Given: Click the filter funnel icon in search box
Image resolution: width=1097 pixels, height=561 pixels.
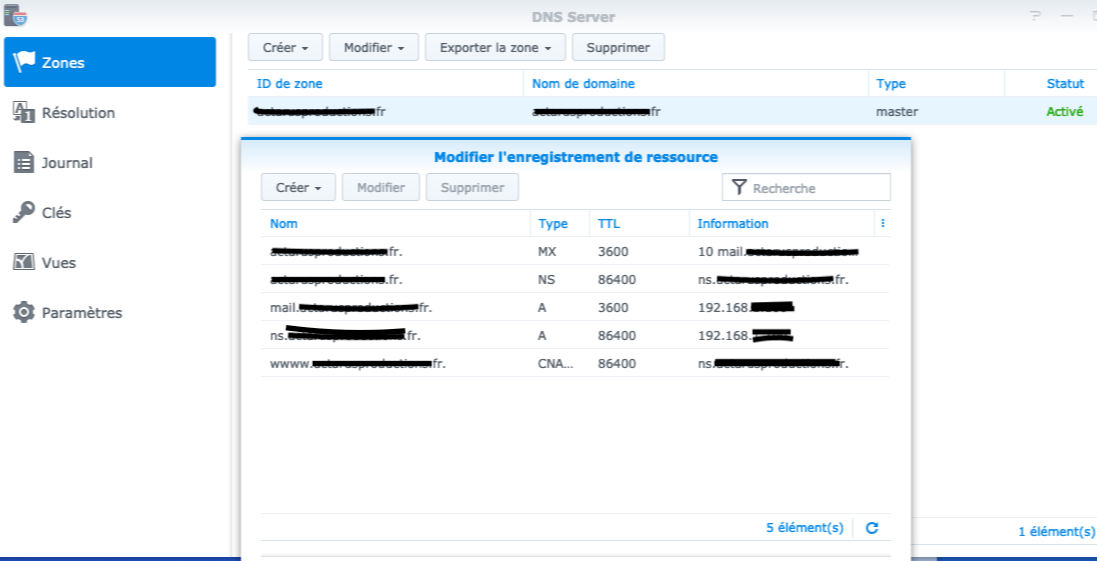Looking at the screenshot, I should [739, 187].
